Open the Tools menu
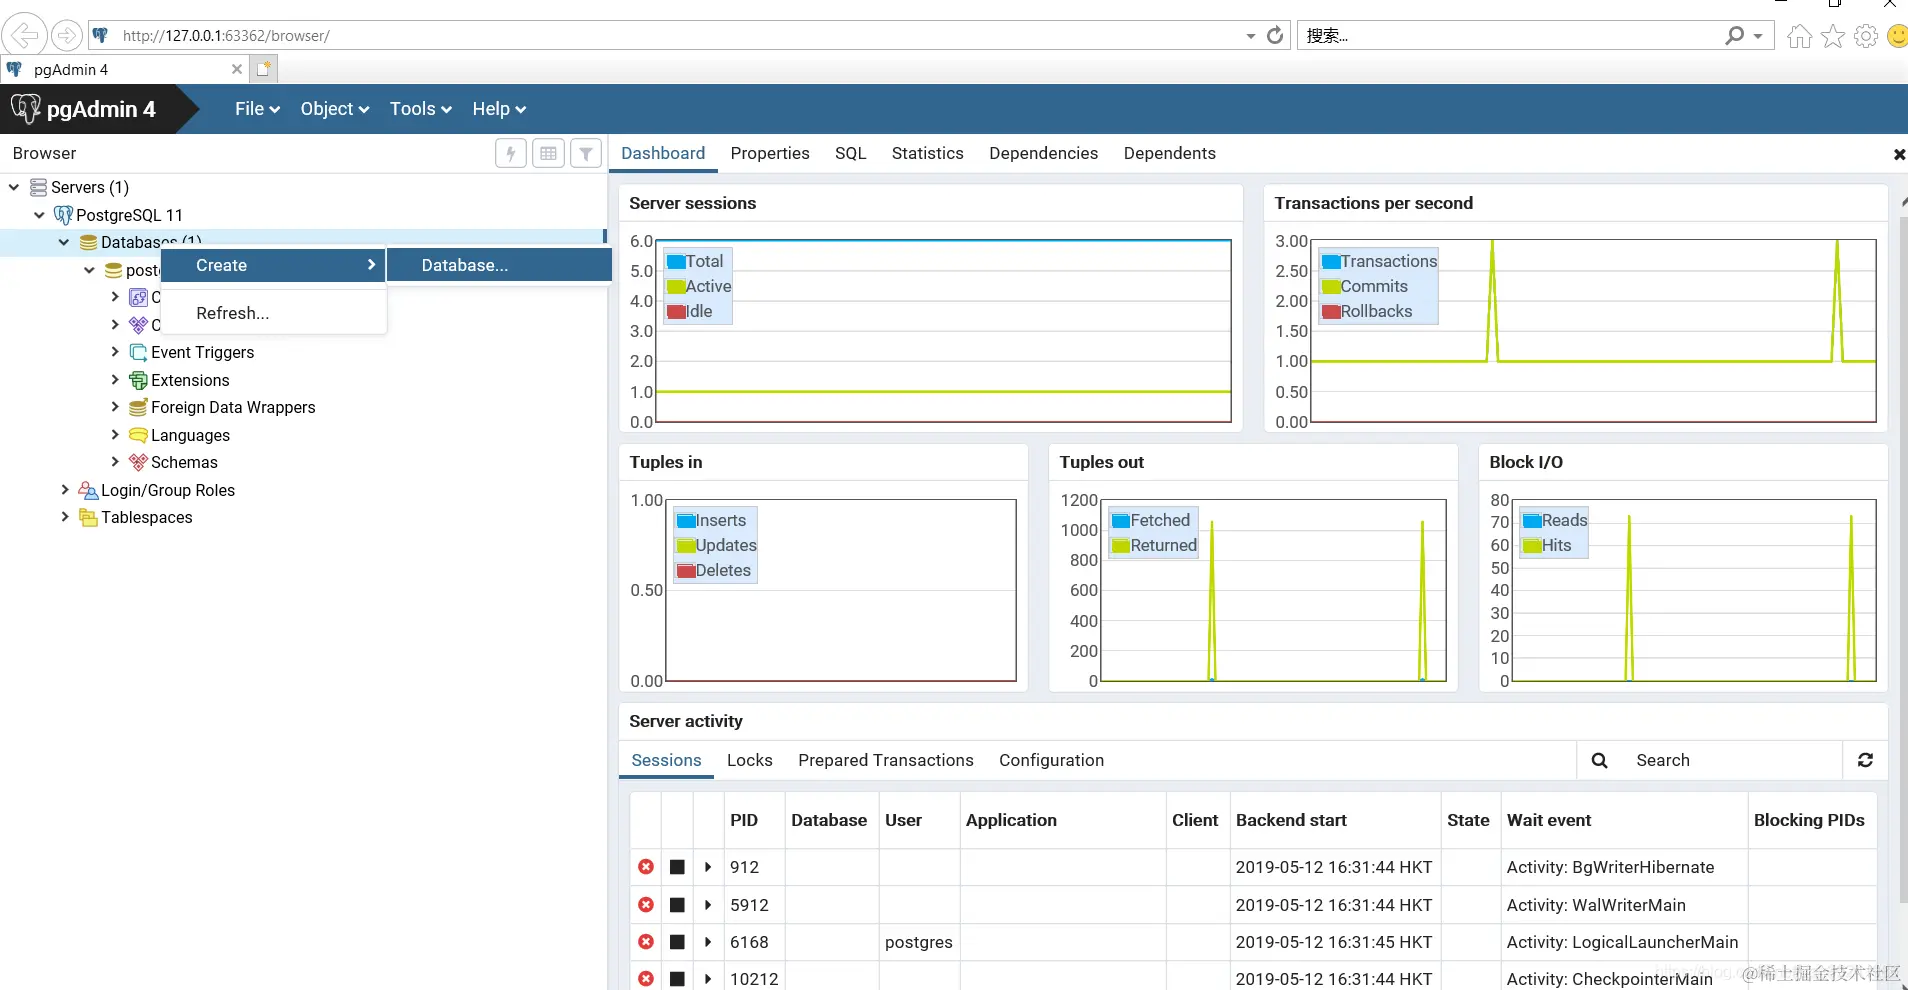The width and height of the screenshot is (1908, 990). 421,109
